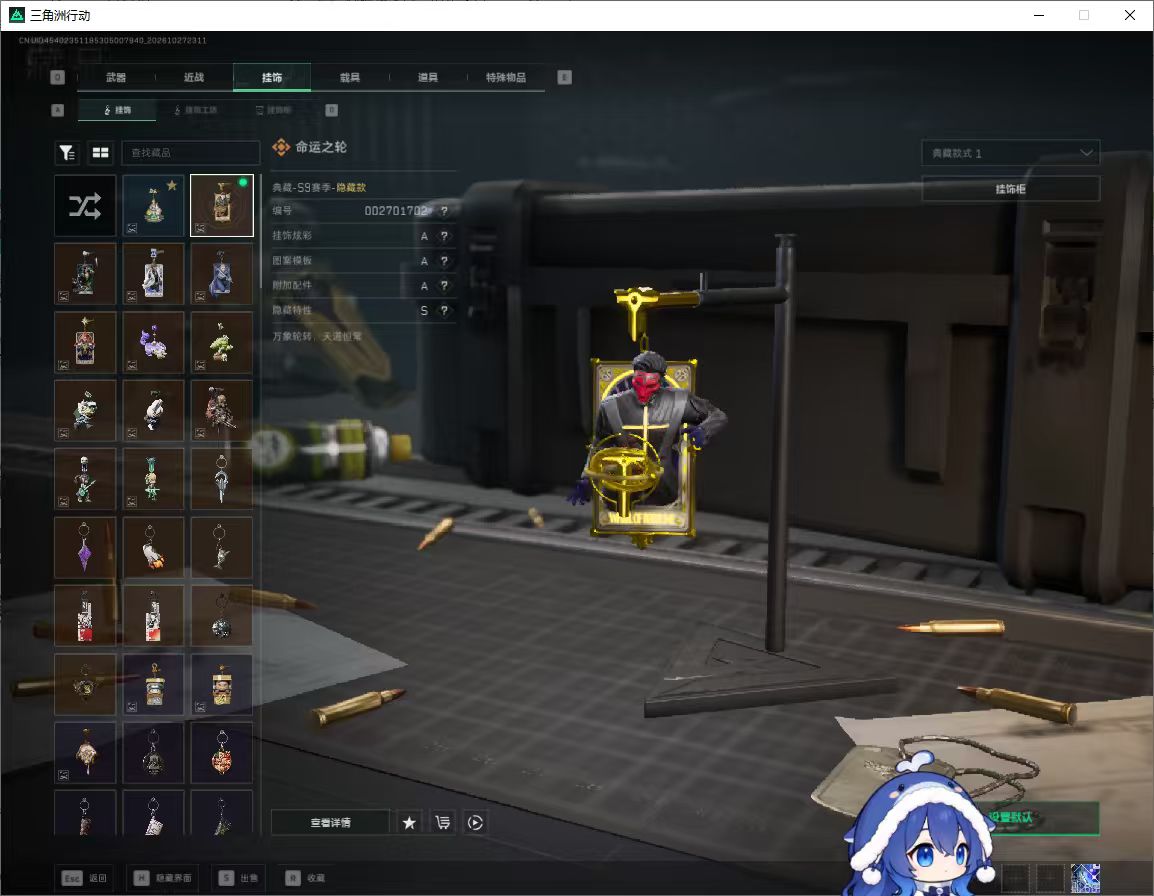Select the purple creature charm thumbnail
1154x896 pixels.
(x=153, y=342)
